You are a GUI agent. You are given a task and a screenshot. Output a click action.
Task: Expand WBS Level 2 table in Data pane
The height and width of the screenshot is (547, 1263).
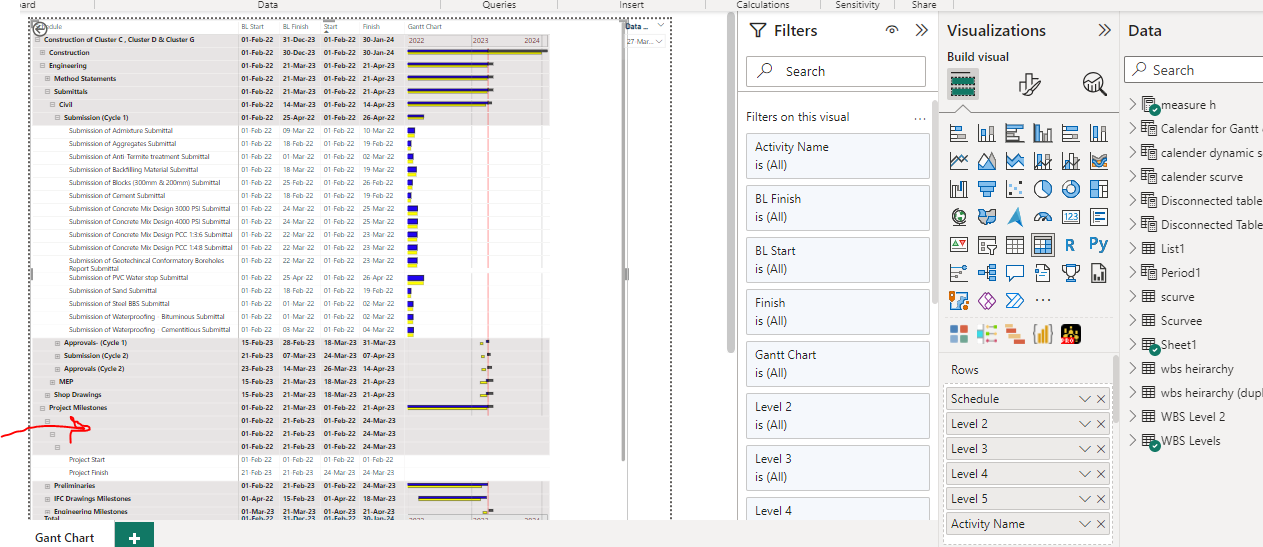1133,417
